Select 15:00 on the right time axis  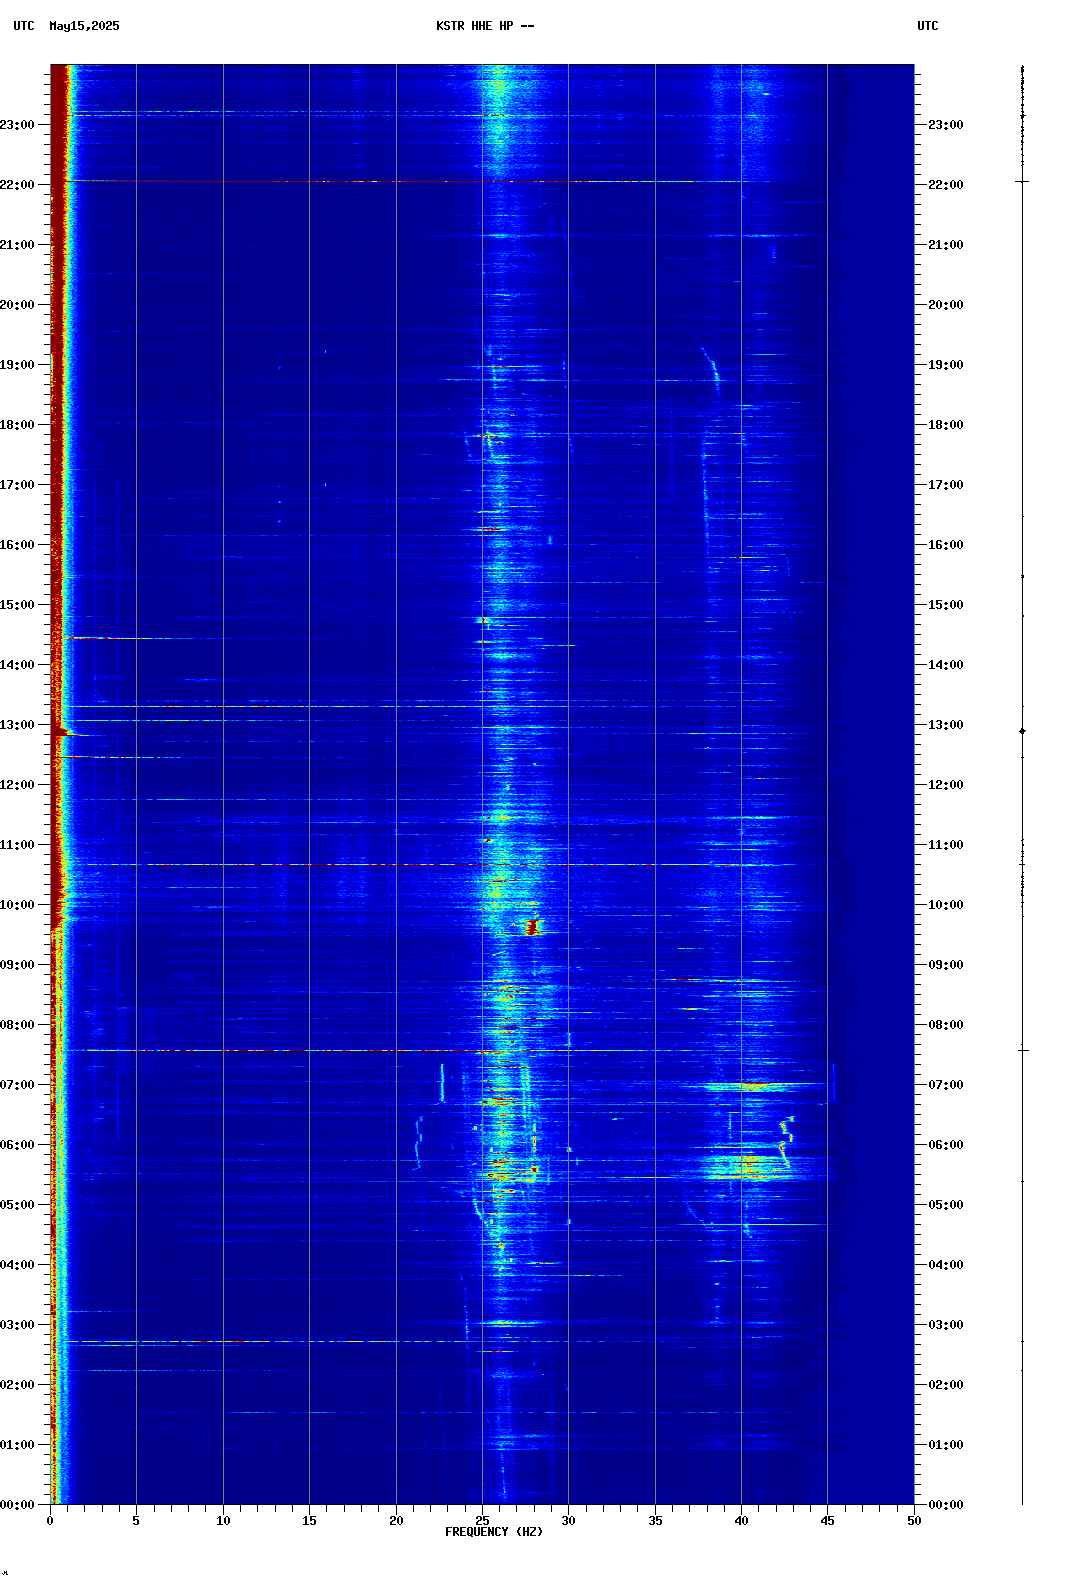pos(946,605)
